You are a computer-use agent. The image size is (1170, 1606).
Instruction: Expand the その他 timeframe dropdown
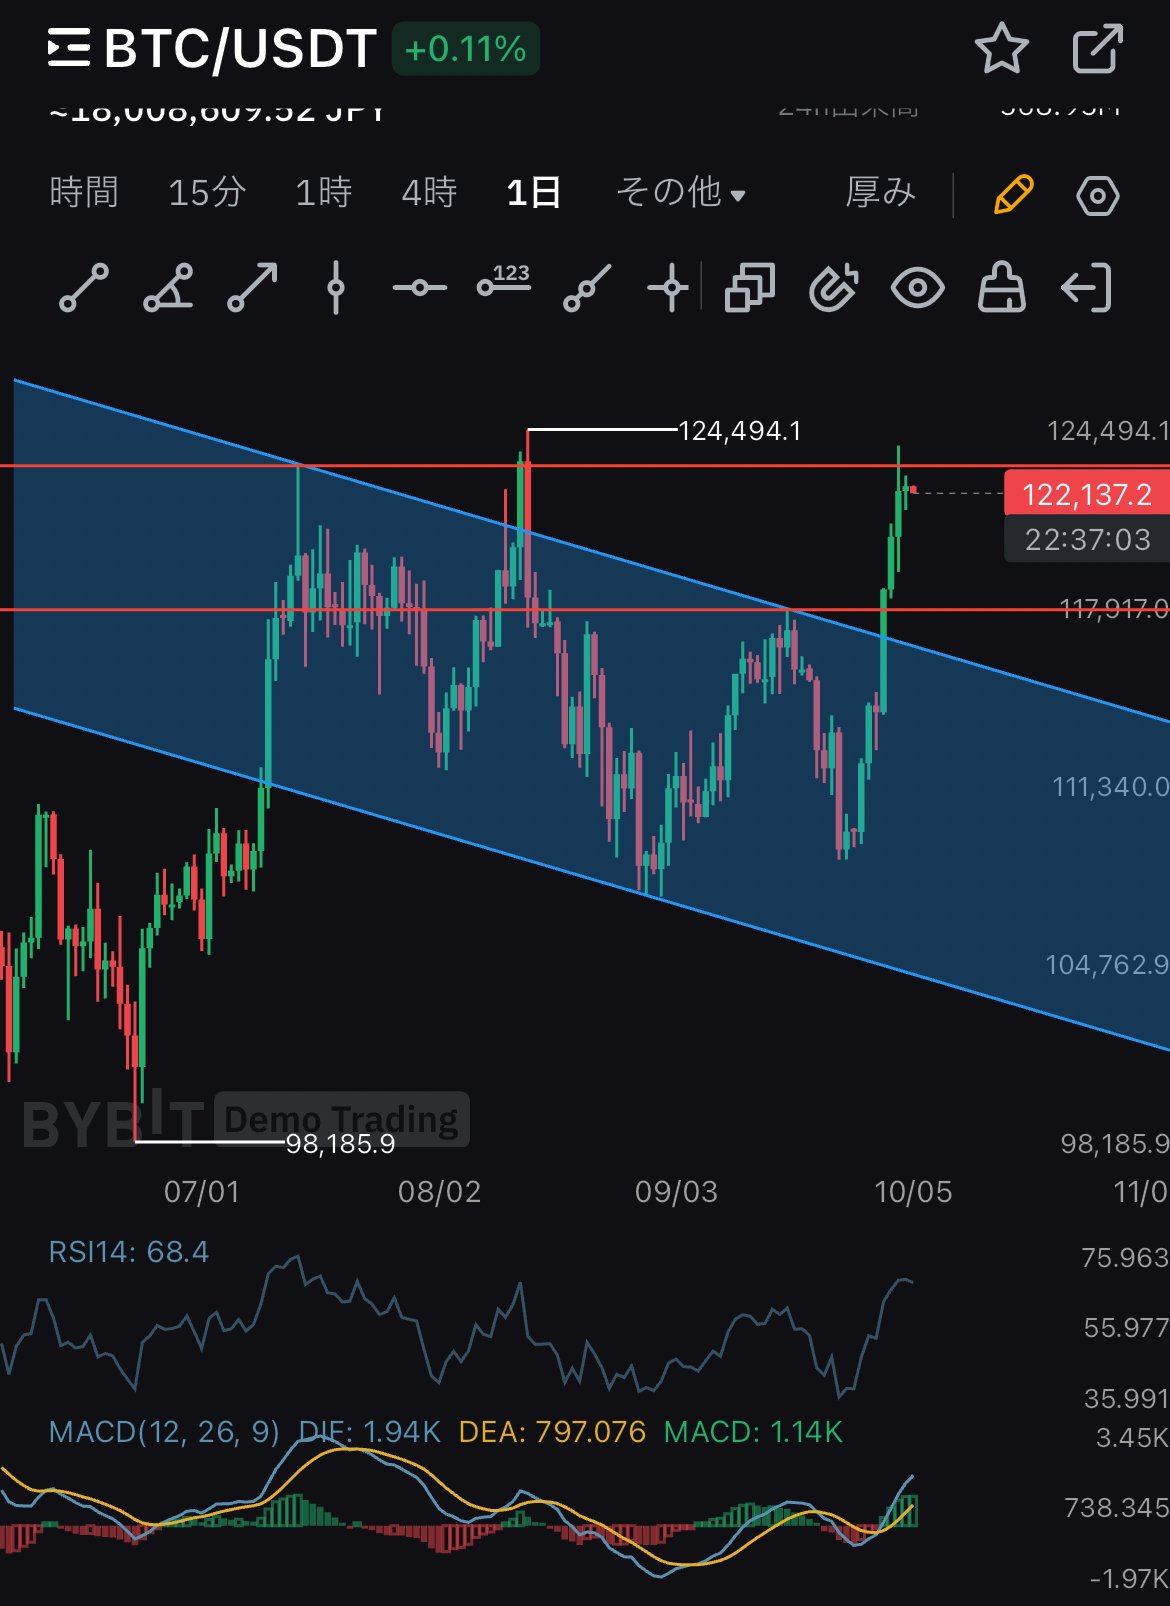coord(681,192)
